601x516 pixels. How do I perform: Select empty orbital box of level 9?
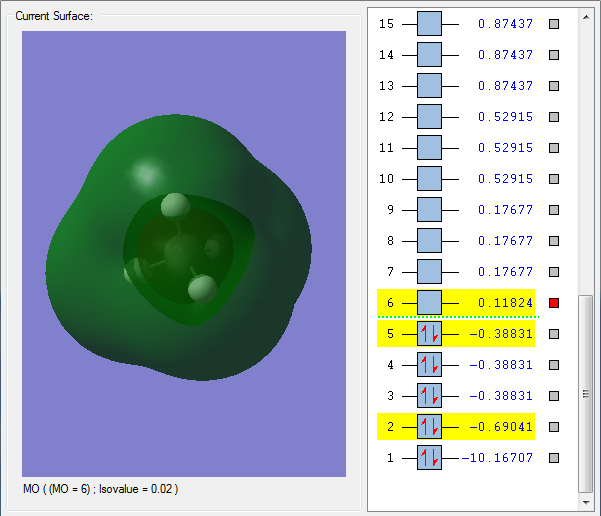[429, 210]
